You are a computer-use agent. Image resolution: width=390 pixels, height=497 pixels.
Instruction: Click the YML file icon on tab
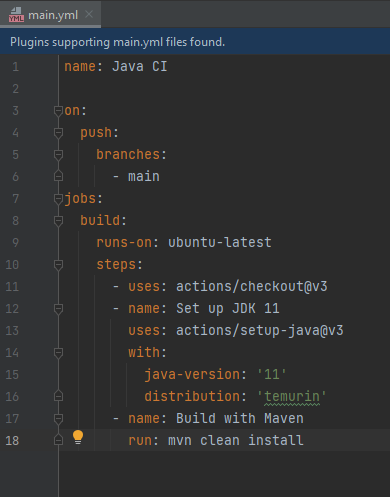[x=16, y=15]
